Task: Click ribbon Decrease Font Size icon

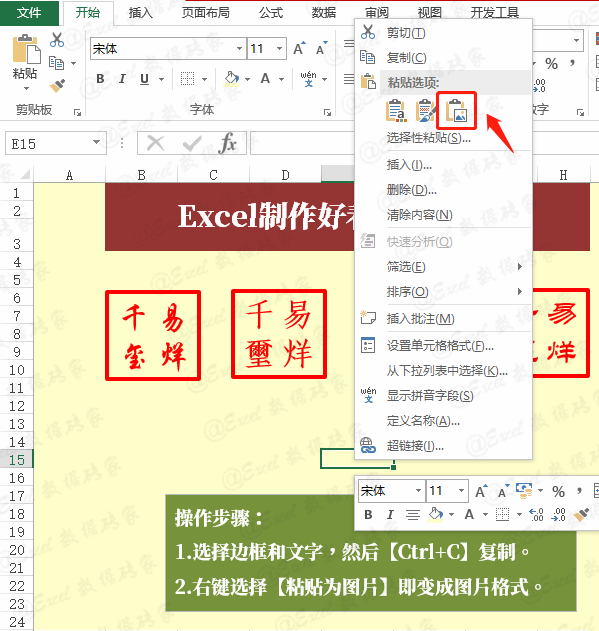Action: (x=321, y=49)
